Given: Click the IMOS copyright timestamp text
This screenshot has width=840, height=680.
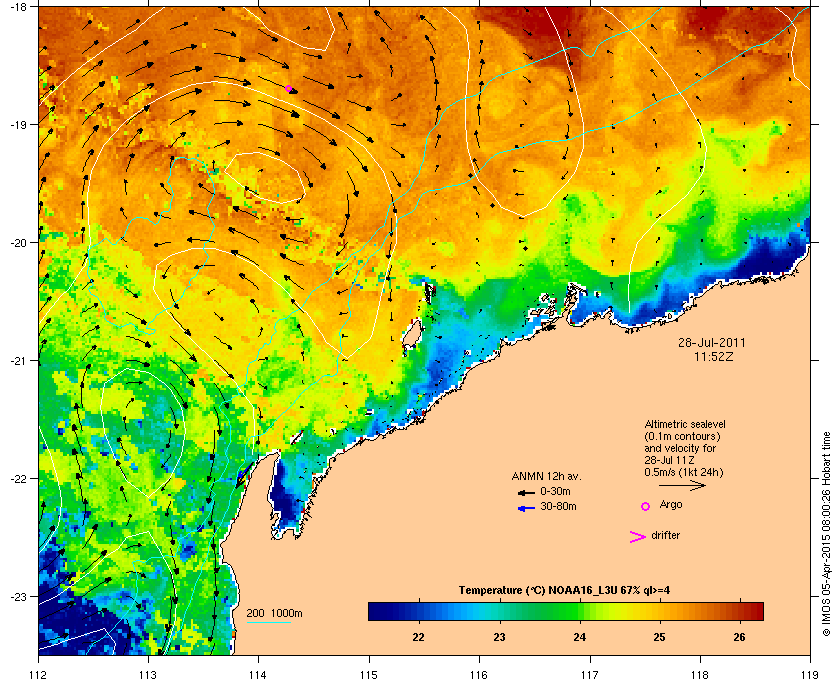Looking at the screenshot, I should [826, 534].
